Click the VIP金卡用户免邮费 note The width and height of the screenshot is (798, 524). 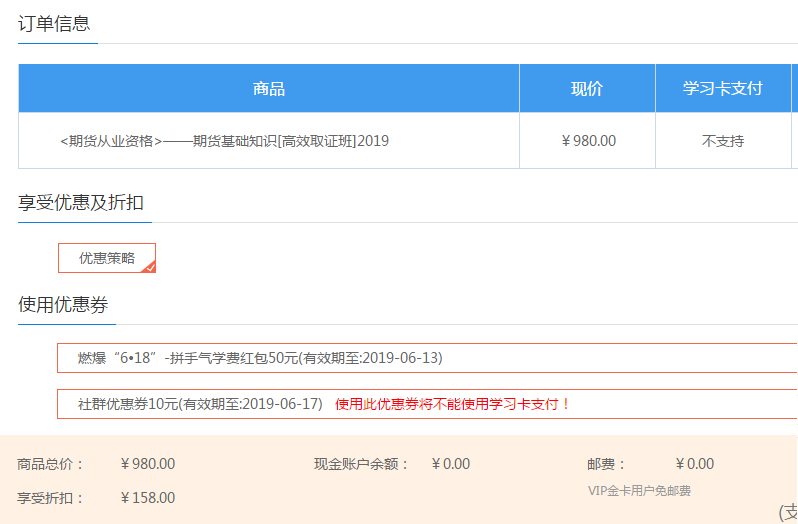point(639,491)
